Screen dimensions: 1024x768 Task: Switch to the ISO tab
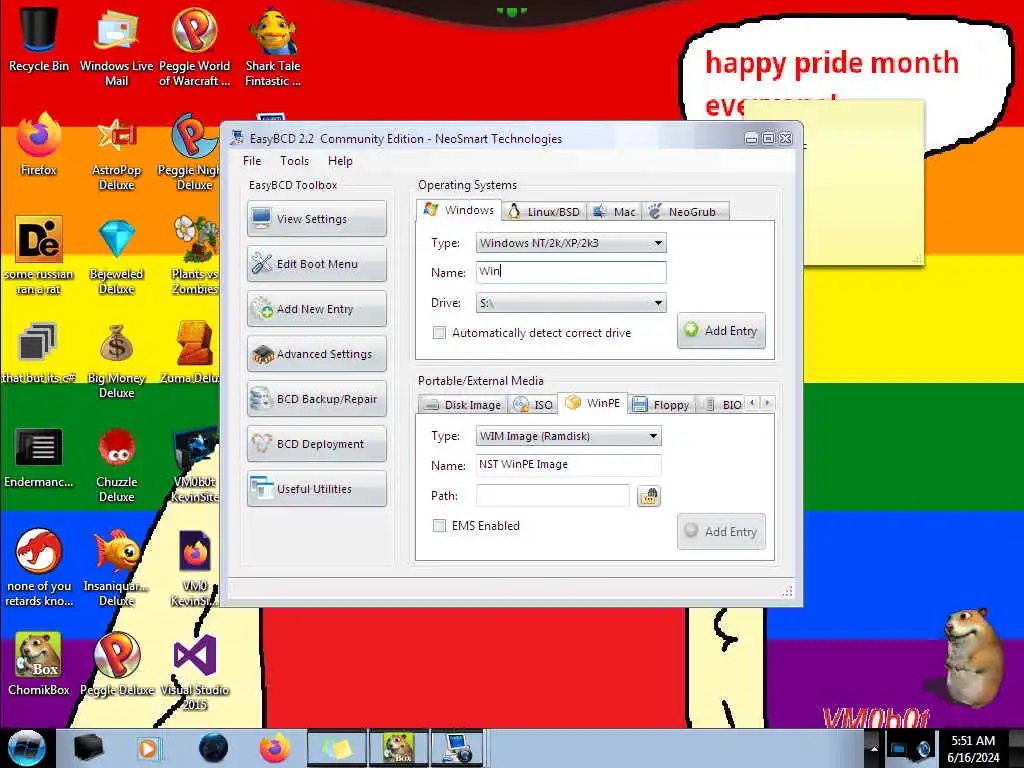(x=534, y=405)
